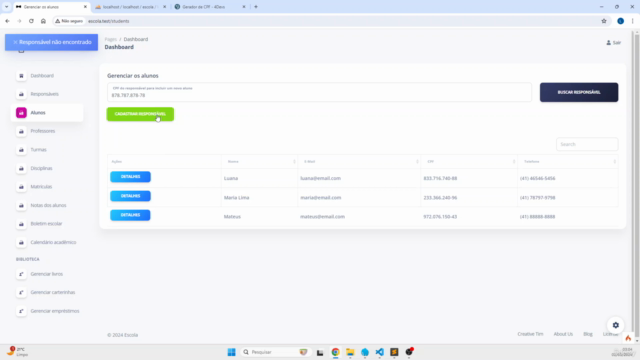
Task: Click the Sair logout link
Action: 613,42
